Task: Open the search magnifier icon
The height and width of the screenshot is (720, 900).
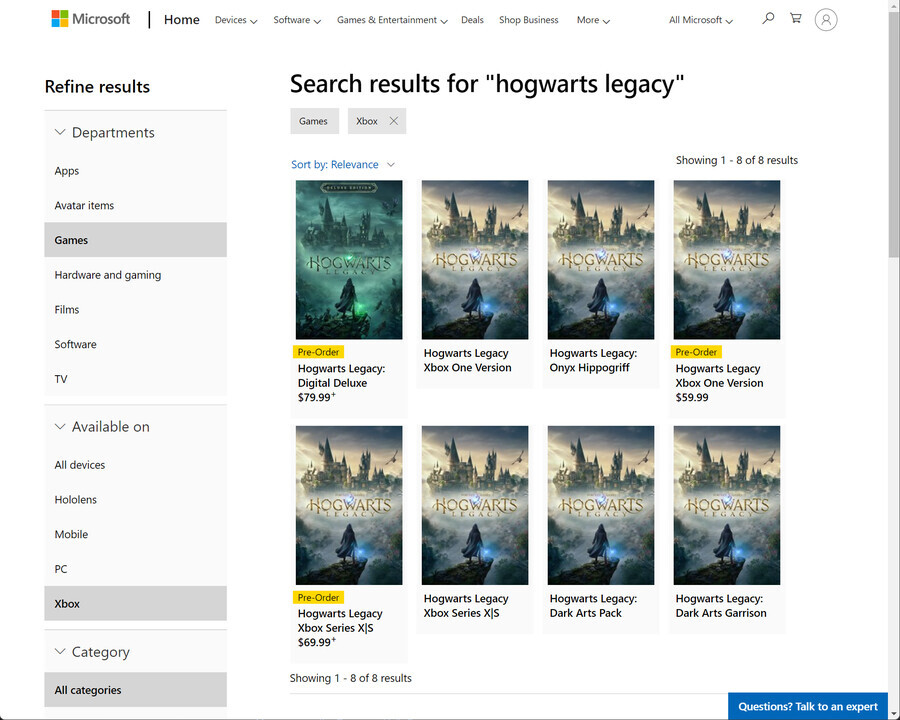Action: click(x=767, y=19)
